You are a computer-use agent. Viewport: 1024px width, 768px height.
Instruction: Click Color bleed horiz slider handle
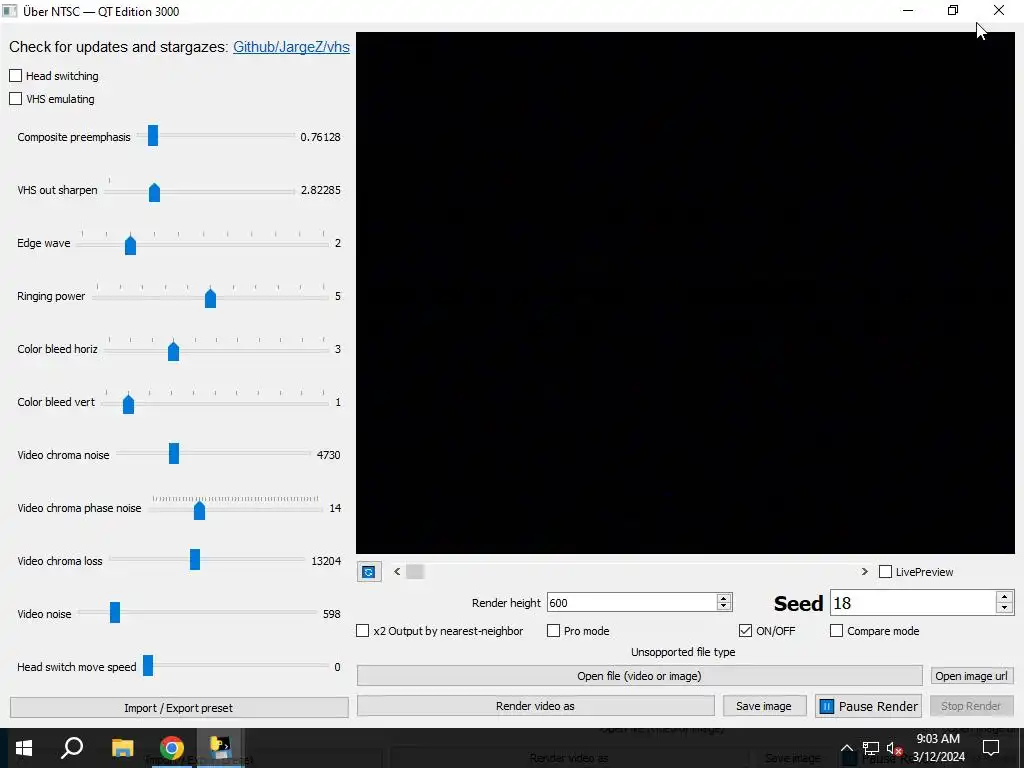click(173, 351)
